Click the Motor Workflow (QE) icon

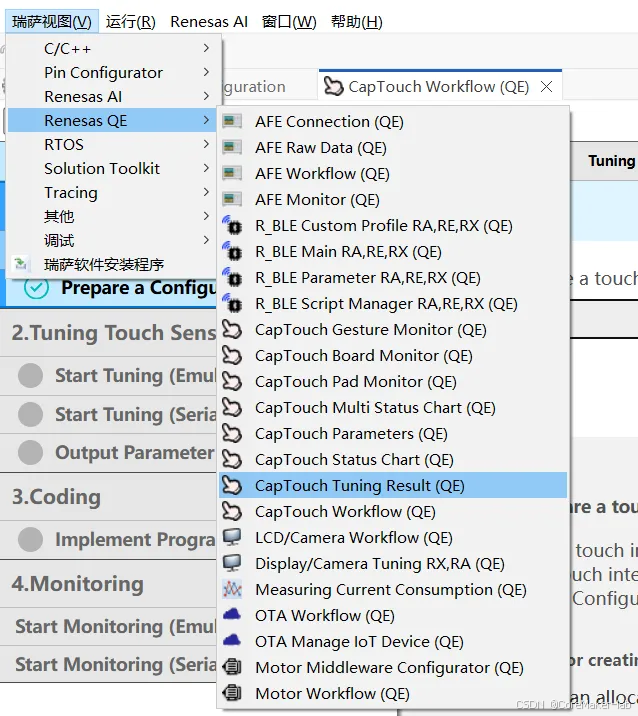[x=232, y=693]
